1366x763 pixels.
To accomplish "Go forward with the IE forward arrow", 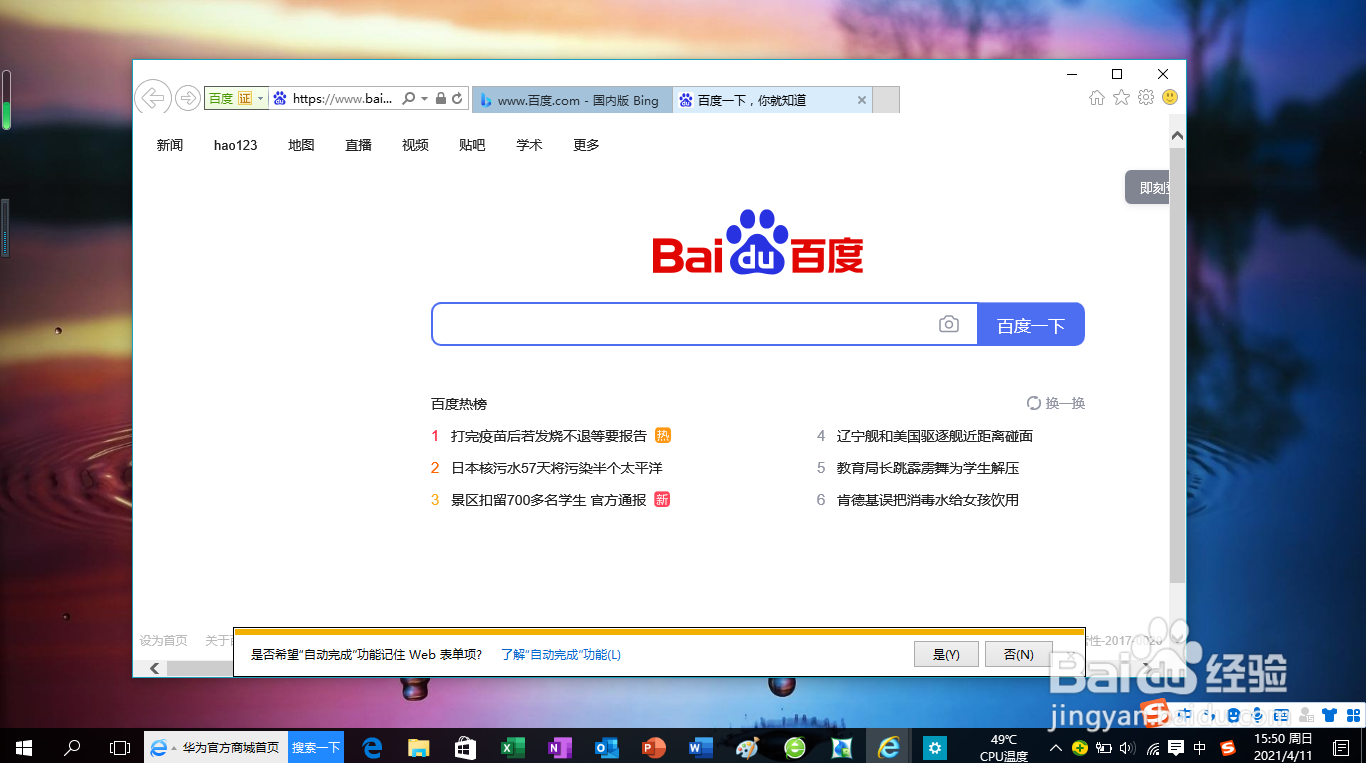I will 187,98.
